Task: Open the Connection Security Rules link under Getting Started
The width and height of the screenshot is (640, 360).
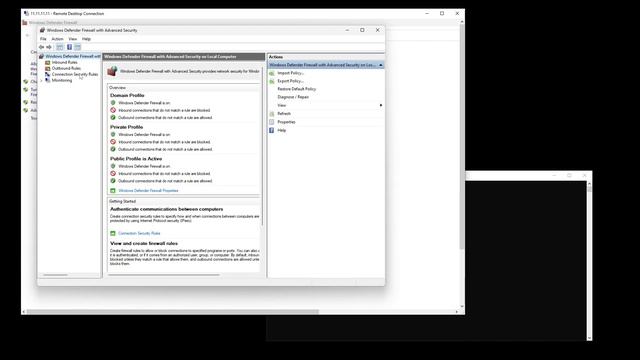Action: point(139,233)
